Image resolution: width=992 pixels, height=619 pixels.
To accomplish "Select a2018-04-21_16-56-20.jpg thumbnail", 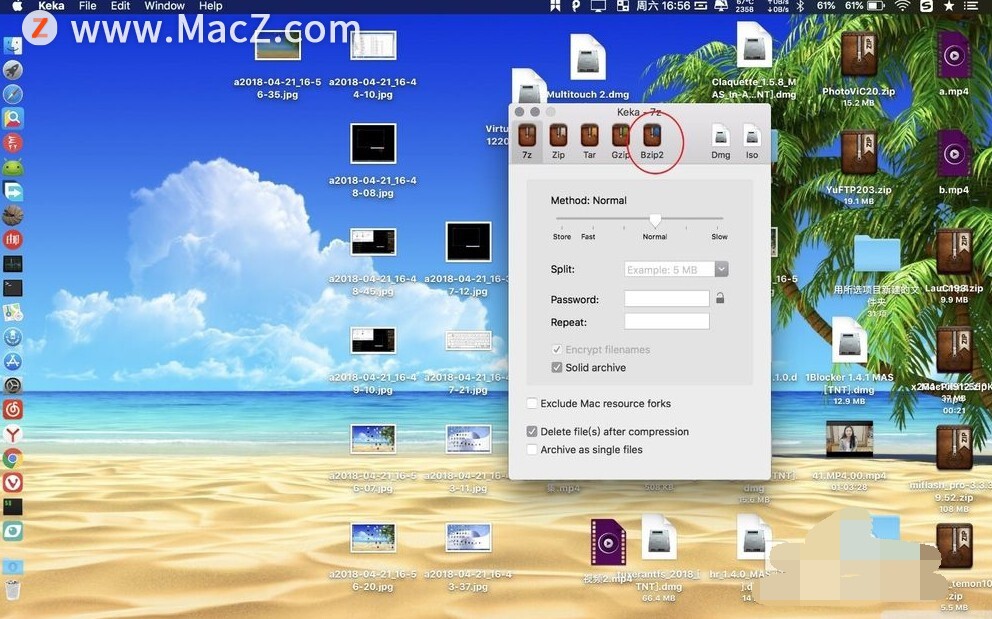I will (373, 537).
